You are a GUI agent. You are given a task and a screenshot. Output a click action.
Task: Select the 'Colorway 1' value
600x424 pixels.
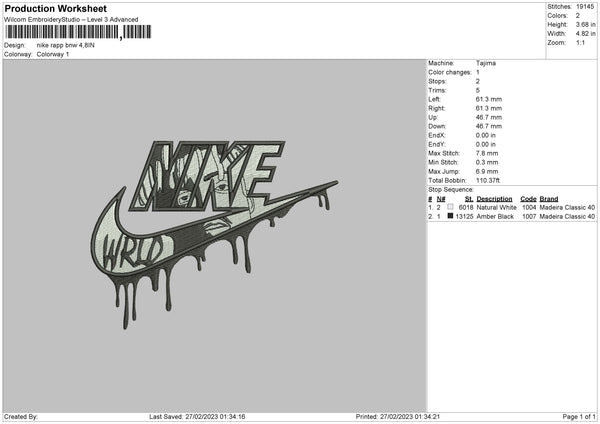[53, 54]
